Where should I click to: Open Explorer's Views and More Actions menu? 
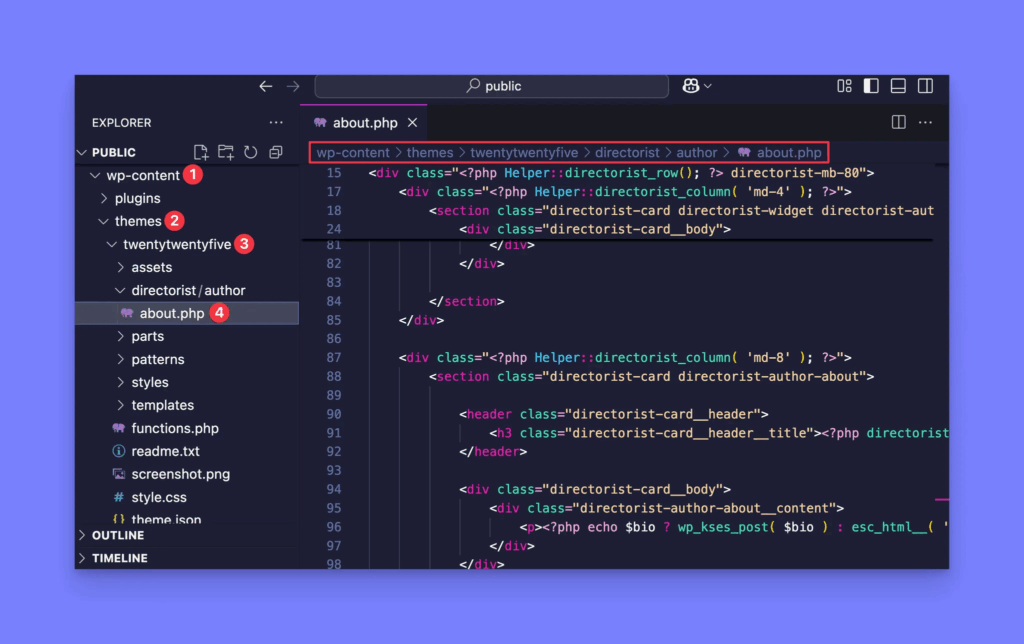276,123
